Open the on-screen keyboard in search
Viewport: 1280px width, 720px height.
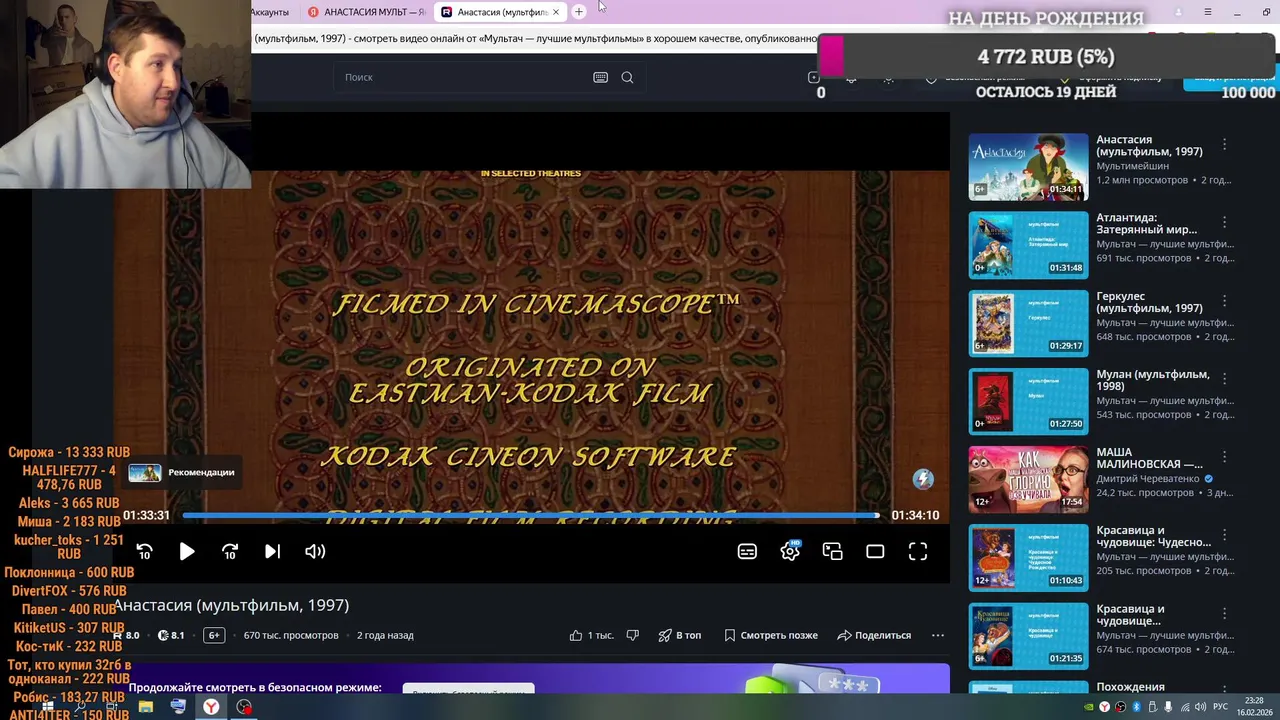(x=600, y=77)
